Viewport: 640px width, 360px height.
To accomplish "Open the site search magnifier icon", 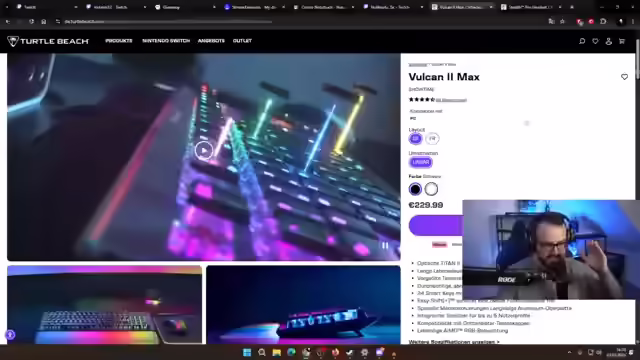I will (582, 41).
